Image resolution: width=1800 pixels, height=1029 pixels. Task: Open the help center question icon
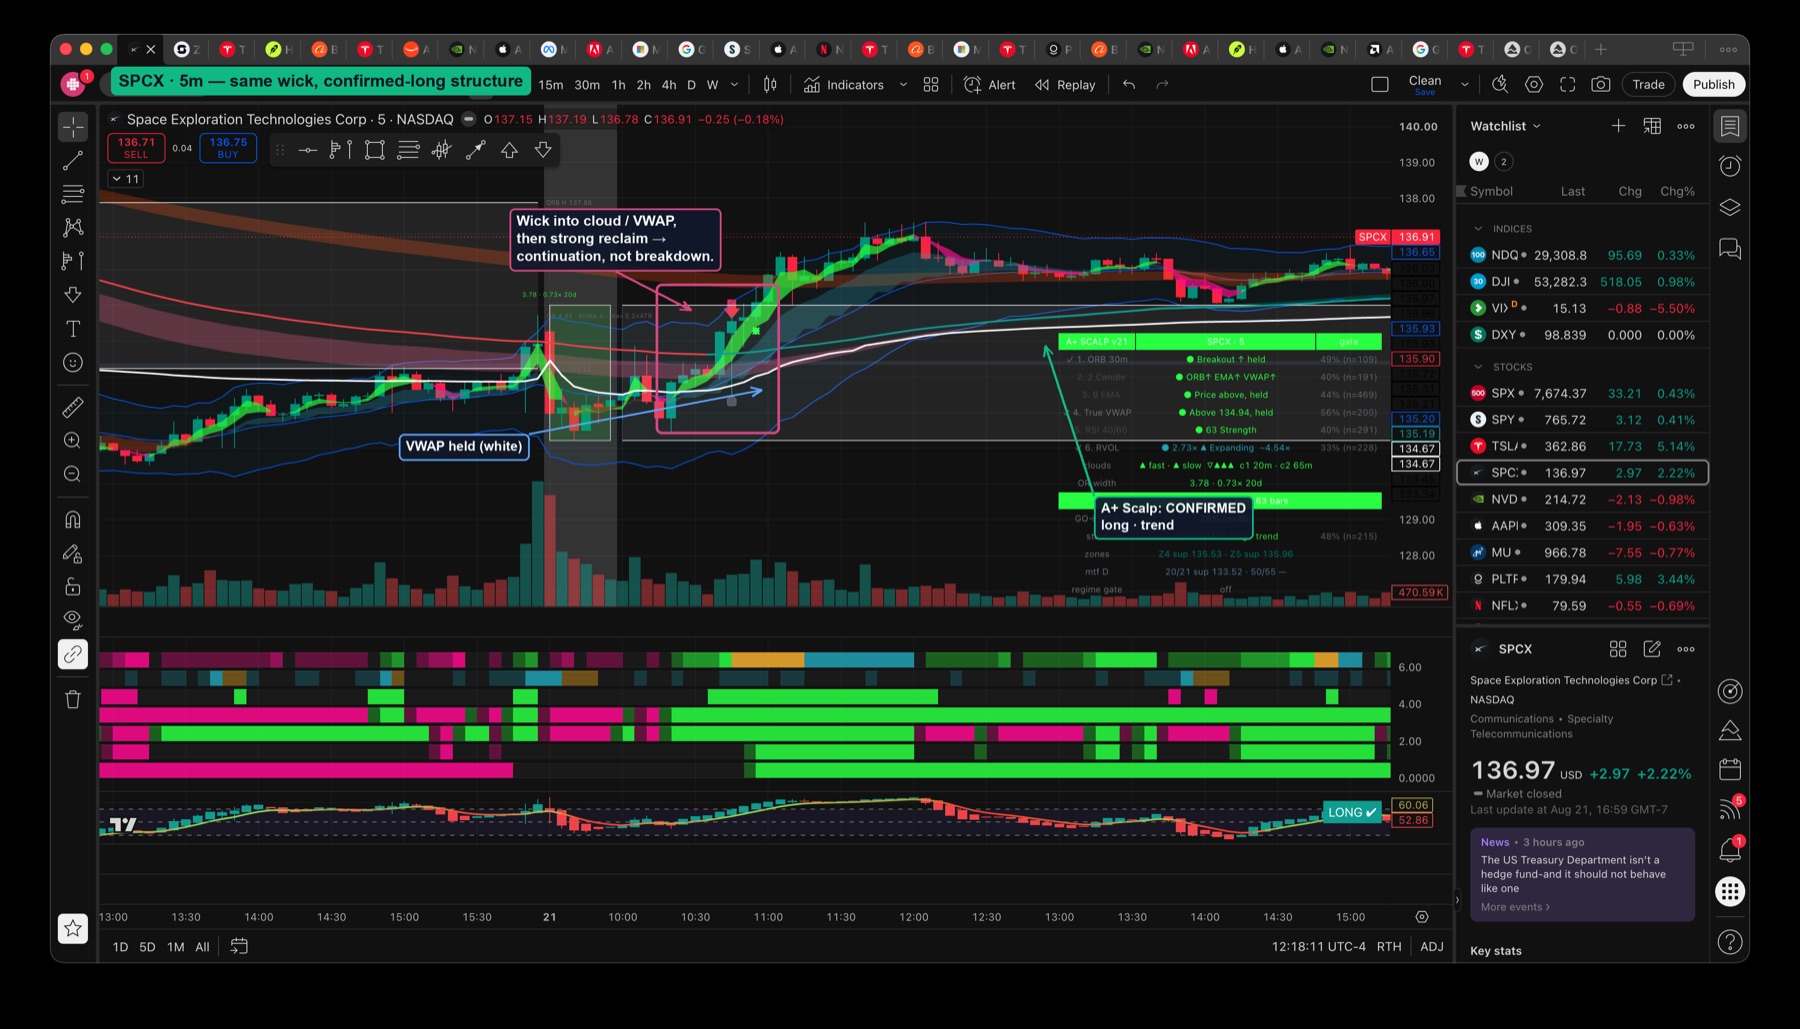tap(1730, 942)
